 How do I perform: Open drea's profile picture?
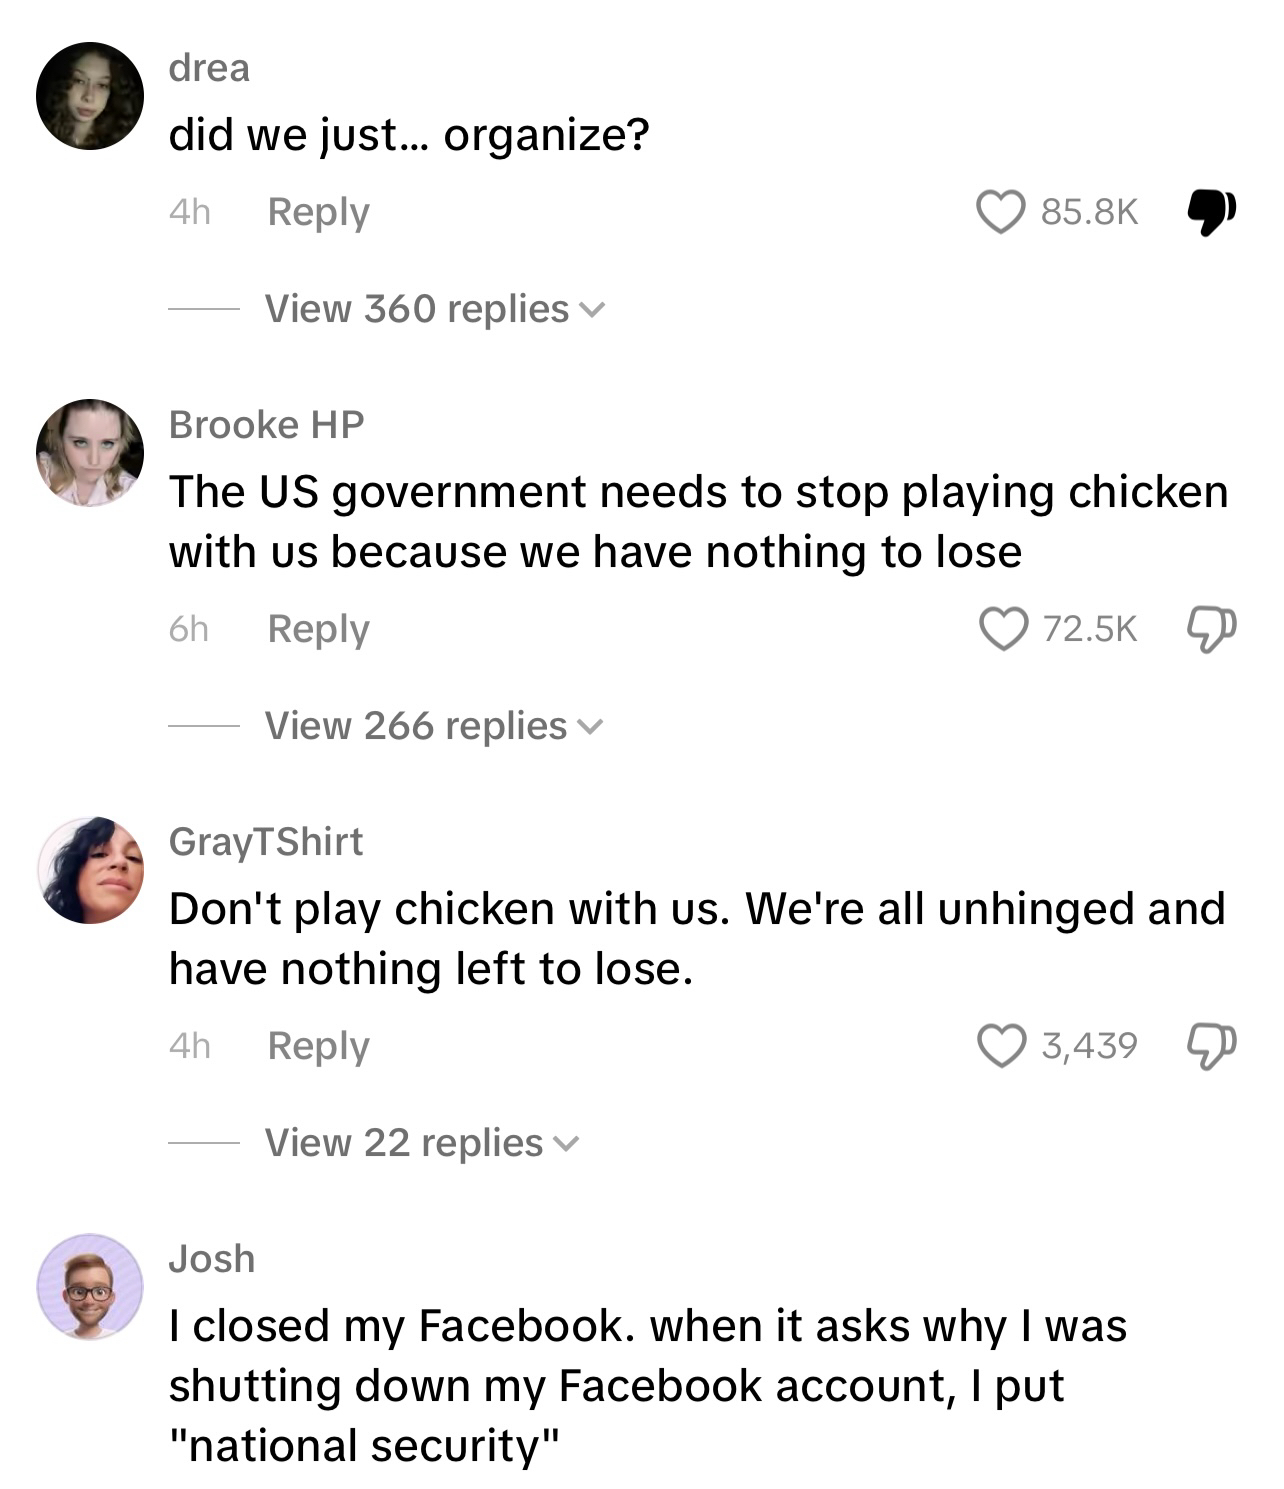(90, 96)
